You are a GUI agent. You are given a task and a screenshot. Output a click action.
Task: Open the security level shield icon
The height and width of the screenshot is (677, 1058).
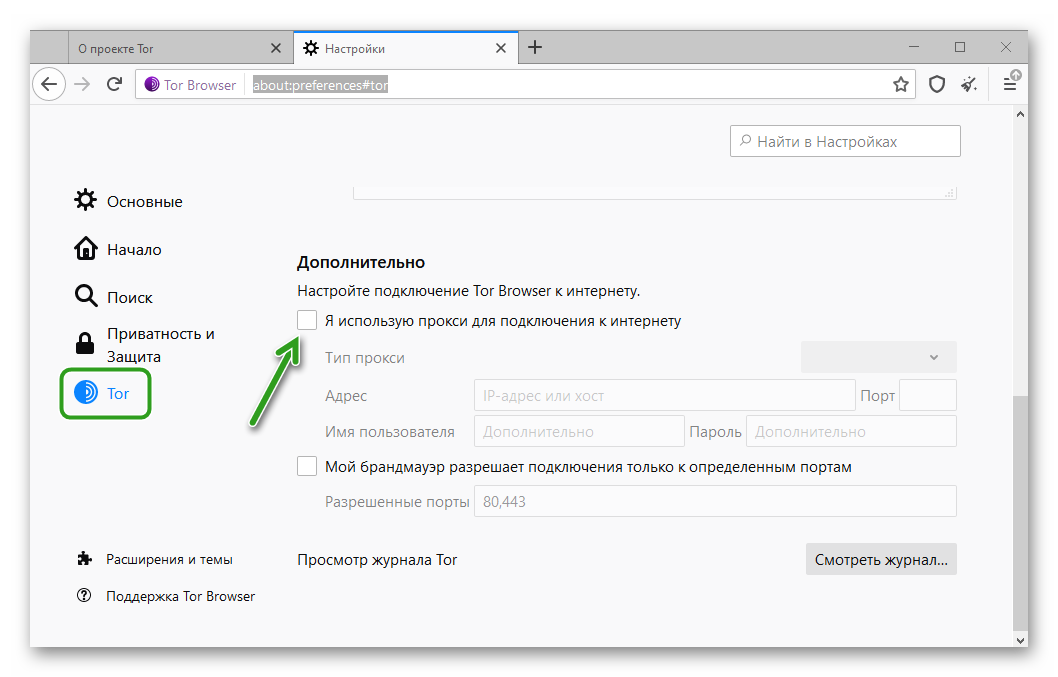(x=937, y=84)
